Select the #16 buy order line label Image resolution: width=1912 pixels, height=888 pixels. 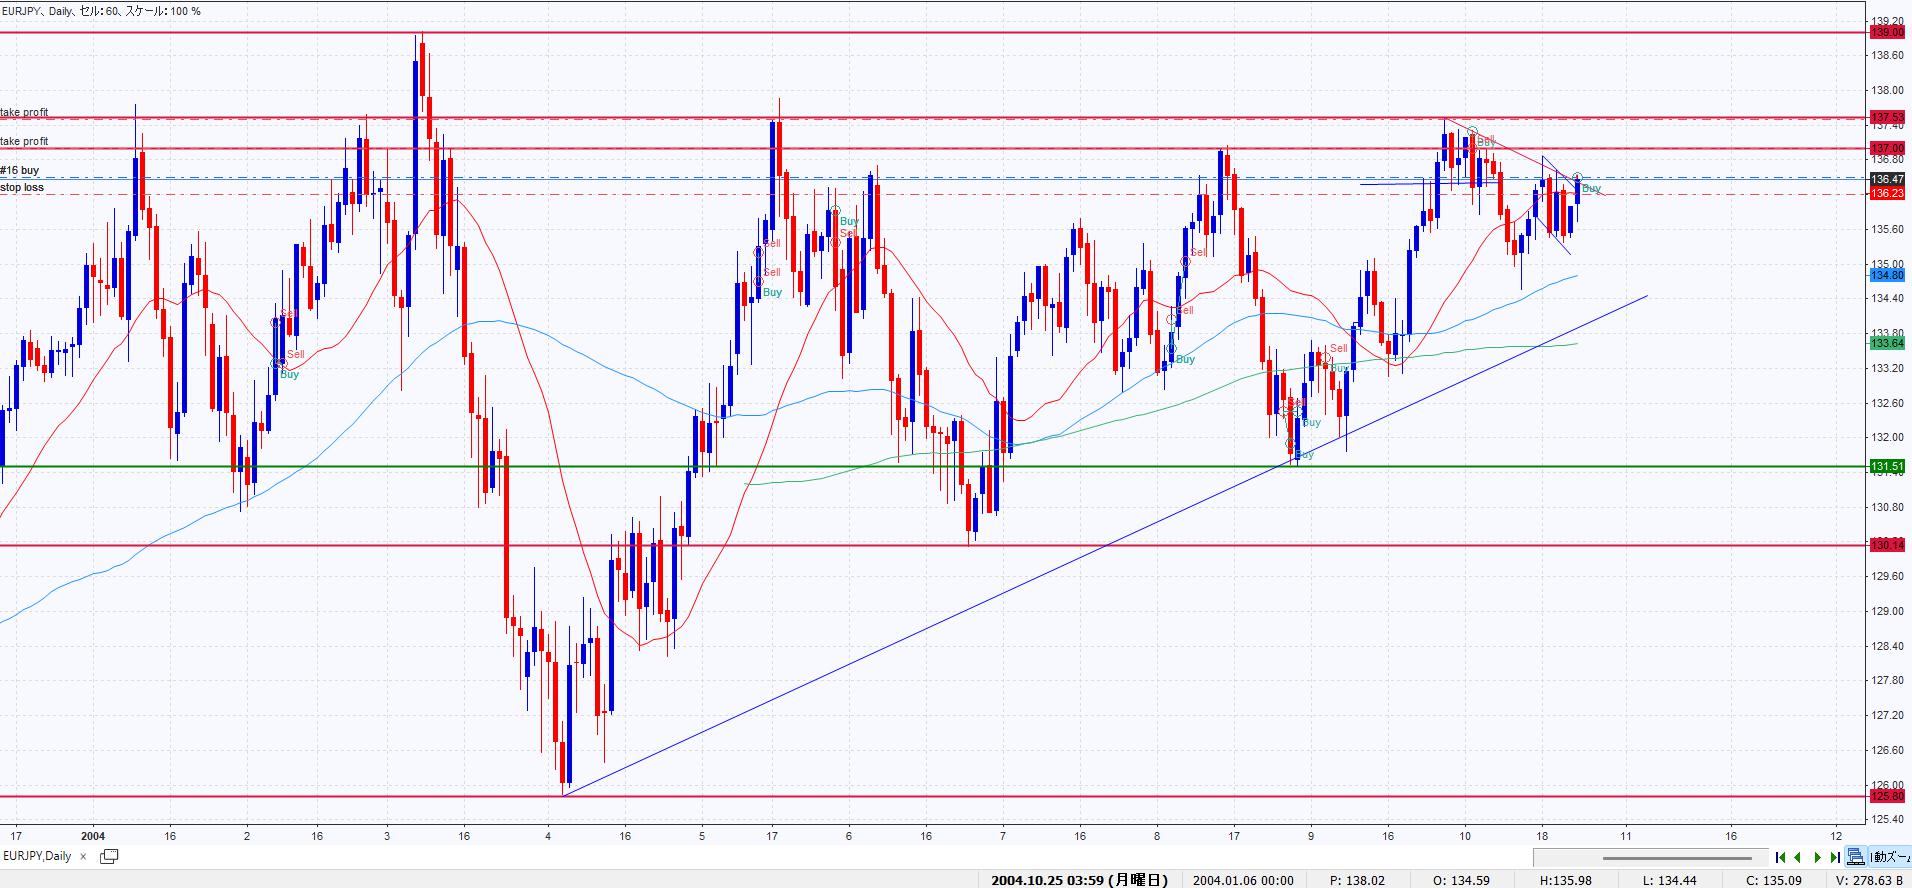[x=20, y=171]
